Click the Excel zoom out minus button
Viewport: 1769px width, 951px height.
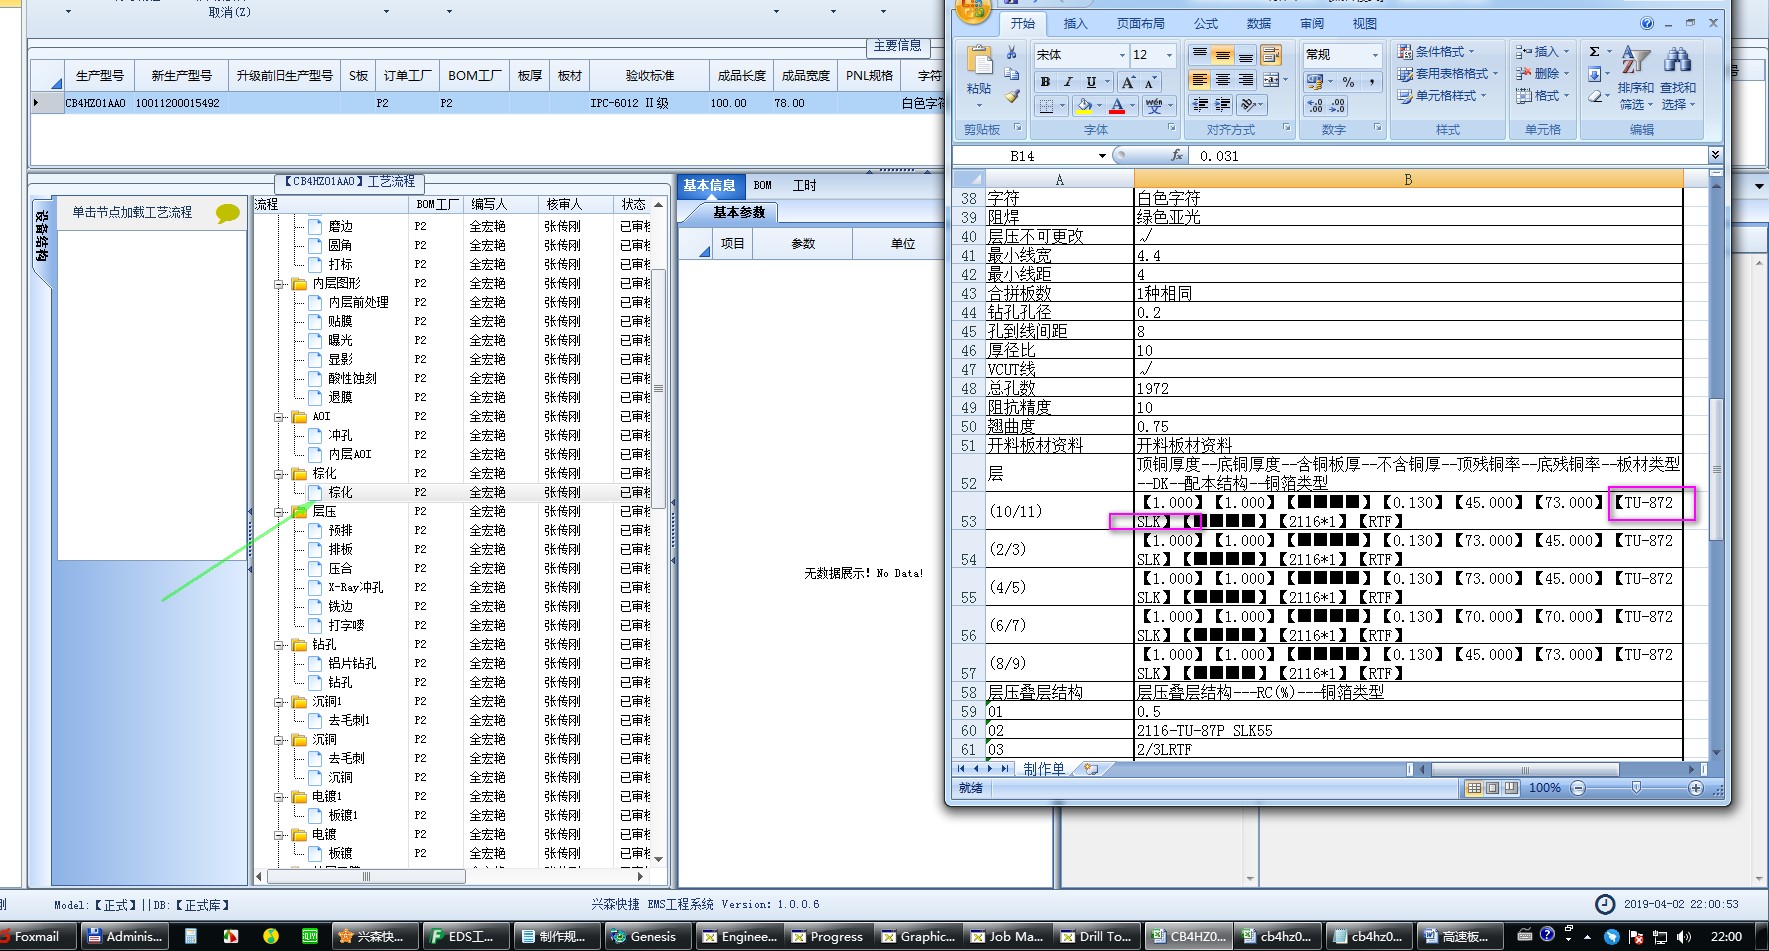coord(1578,788)
